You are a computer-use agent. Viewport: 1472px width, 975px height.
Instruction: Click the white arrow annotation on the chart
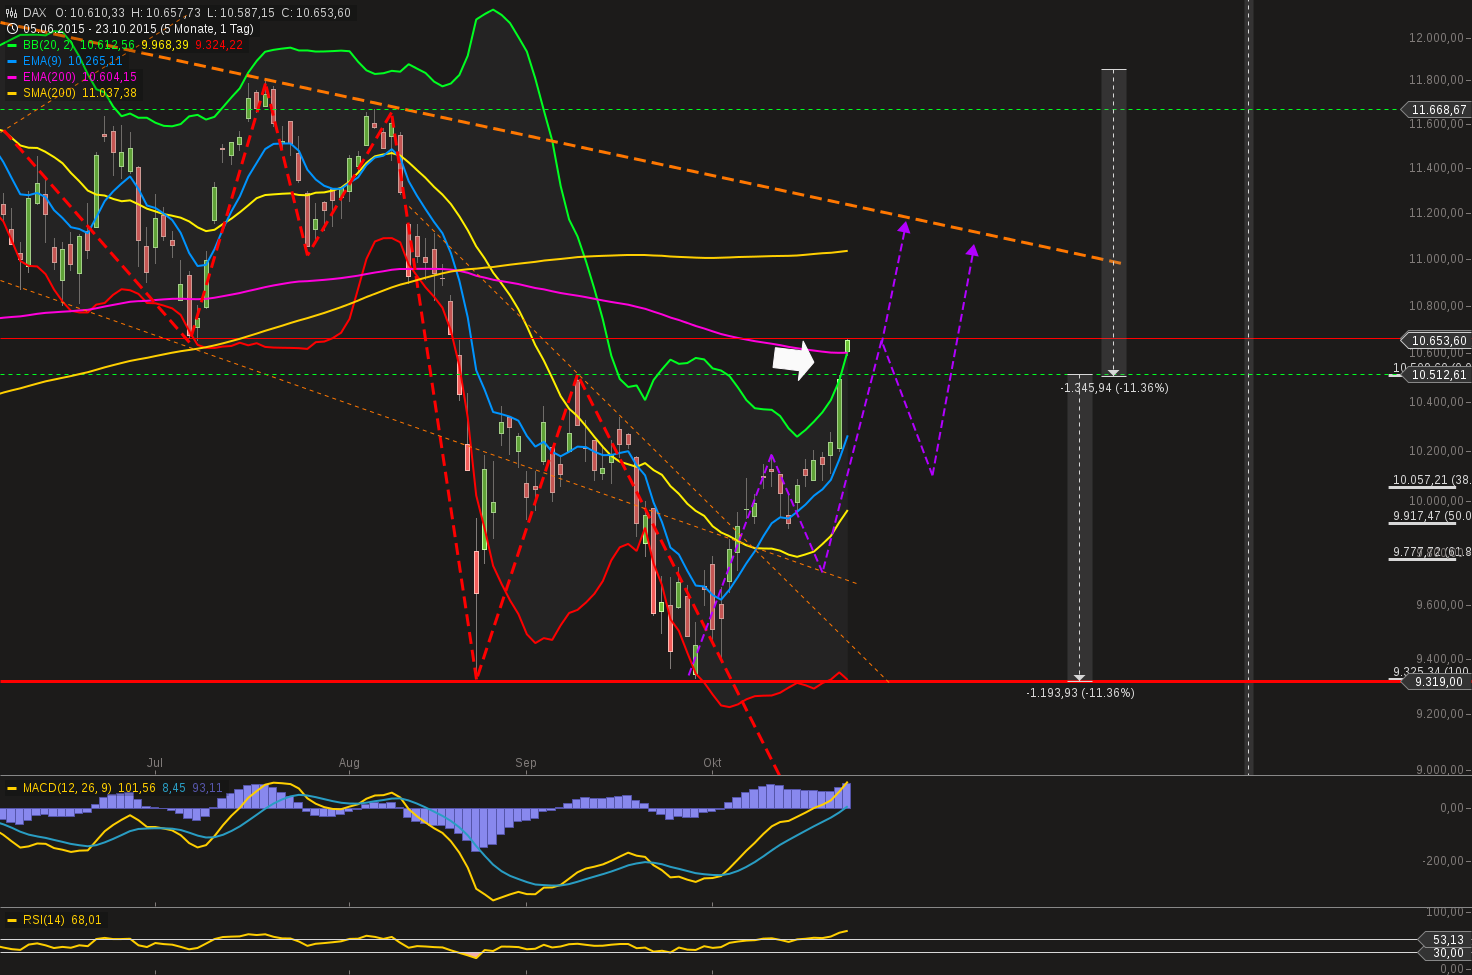coord(794,360)
